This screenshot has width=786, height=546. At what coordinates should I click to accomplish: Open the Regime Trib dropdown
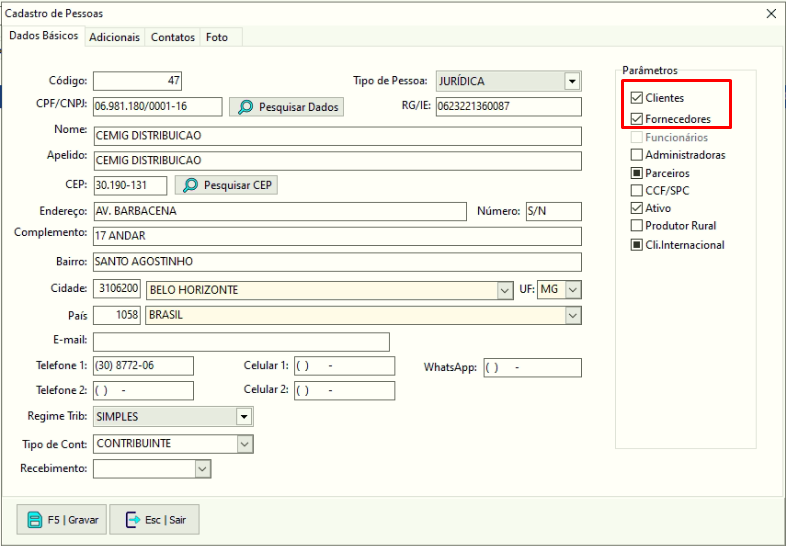[x=244, y=417]
